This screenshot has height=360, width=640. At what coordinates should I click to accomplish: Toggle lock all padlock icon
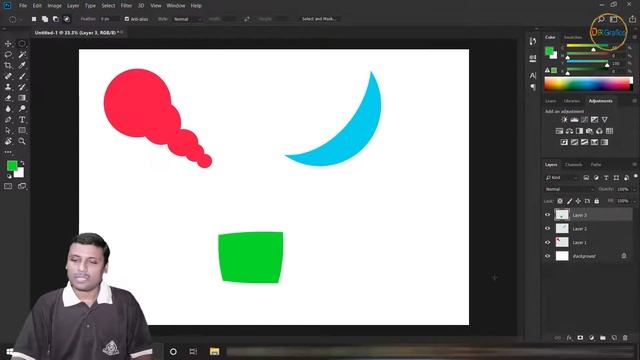[x=597, y=201]
